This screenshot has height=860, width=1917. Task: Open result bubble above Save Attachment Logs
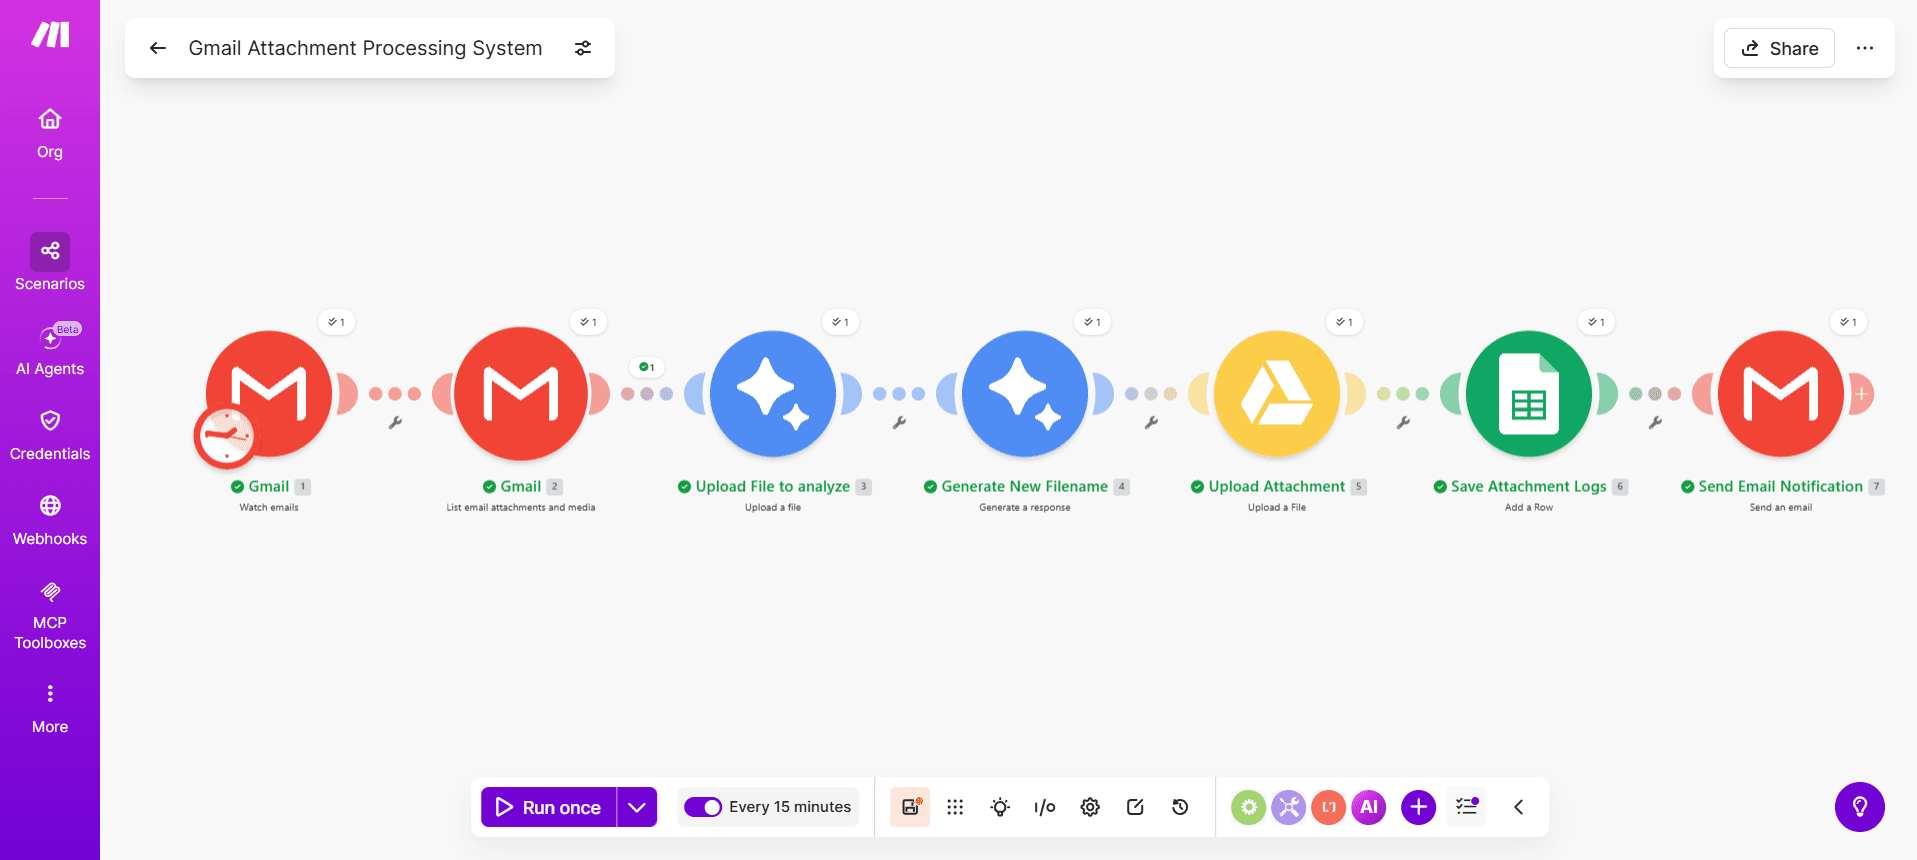(x=1597, y=322)
